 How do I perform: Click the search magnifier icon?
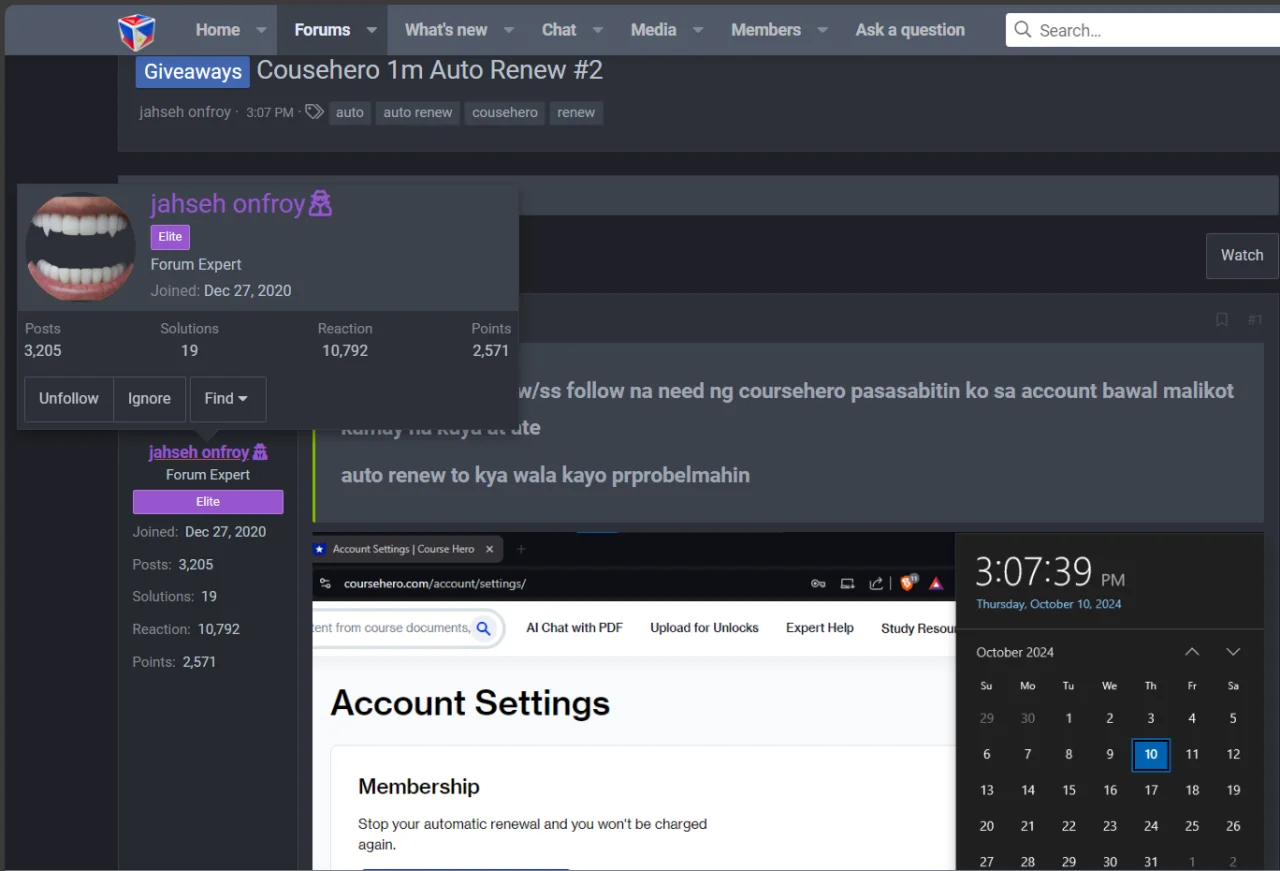pos(1022,30)
